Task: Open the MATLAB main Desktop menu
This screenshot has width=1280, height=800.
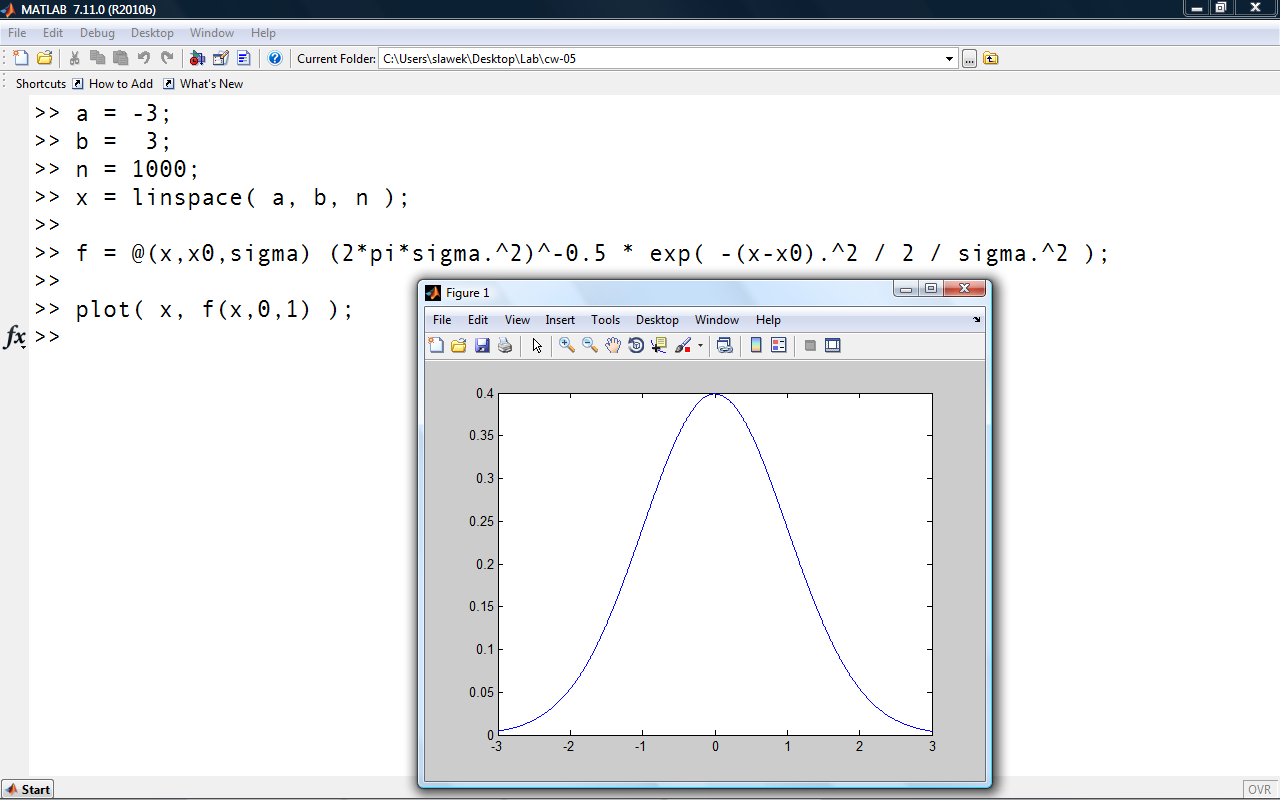Action: click(152, 33)
